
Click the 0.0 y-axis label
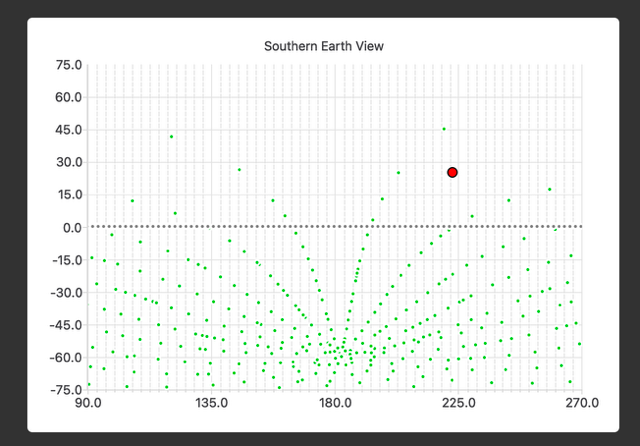point(71,227)
